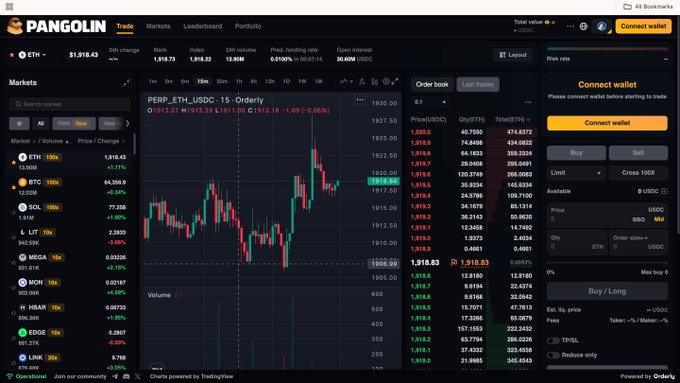
Task: Open chart indicators icon
Action: (x=362, y=82)
